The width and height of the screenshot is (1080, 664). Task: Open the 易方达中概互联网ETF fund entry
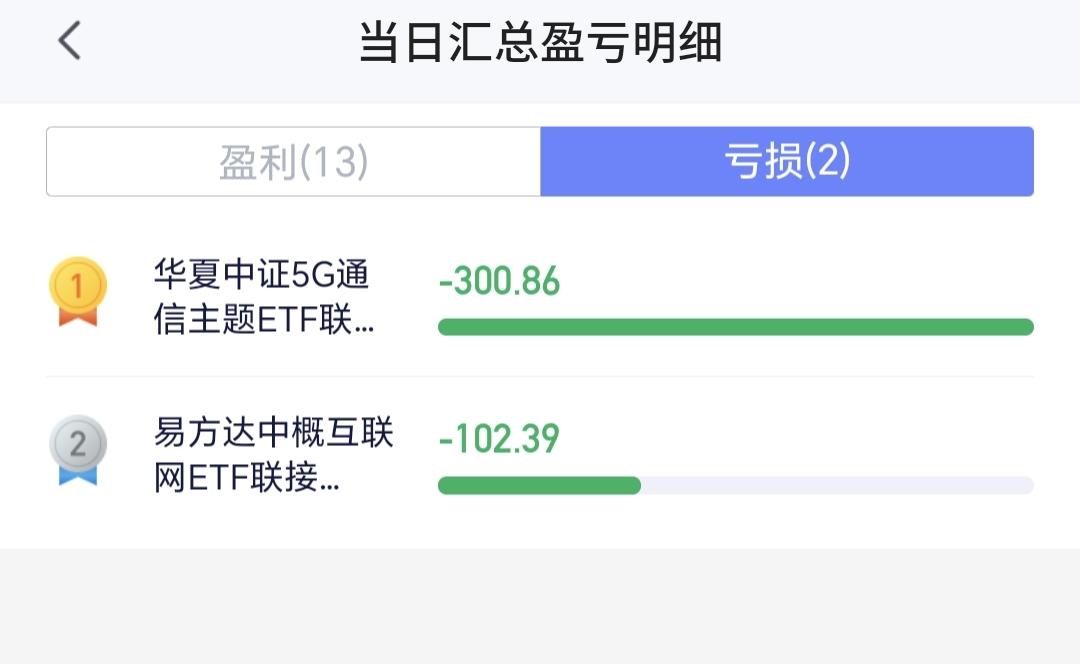273,455
